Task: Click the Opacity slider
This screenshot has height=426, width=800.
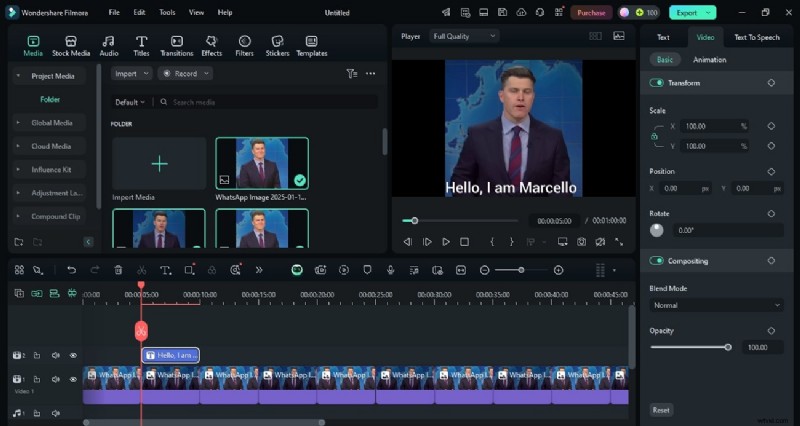Action: tap(690, 347)
